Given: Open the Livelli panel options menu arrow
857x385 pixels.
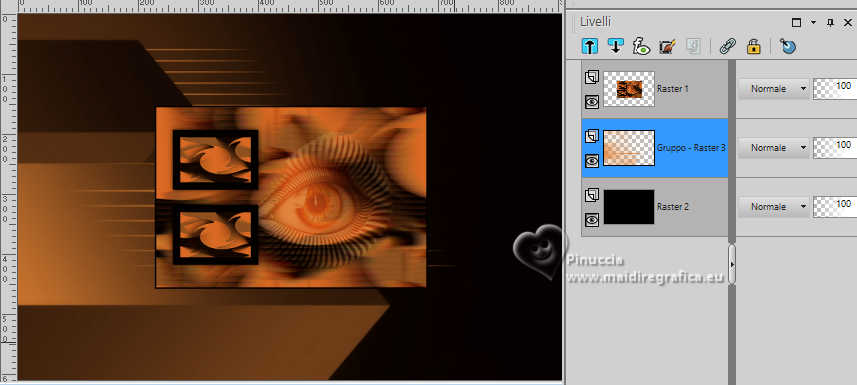Looking at the screenshot, I should [813, 22].
